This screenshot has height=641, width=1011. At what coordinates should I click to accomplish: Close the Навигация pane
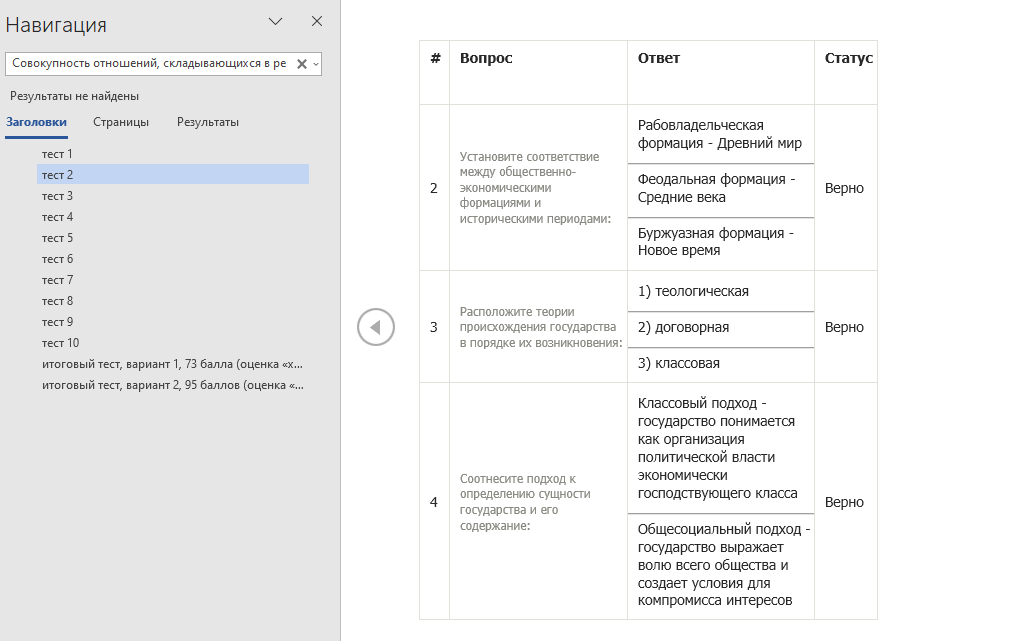click(x=317, y=21)
